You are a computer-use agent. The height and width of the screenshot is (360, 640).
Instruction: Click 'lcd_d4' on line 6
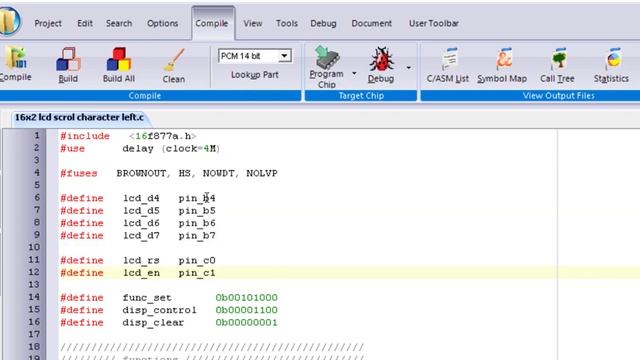tap(141, 198)
